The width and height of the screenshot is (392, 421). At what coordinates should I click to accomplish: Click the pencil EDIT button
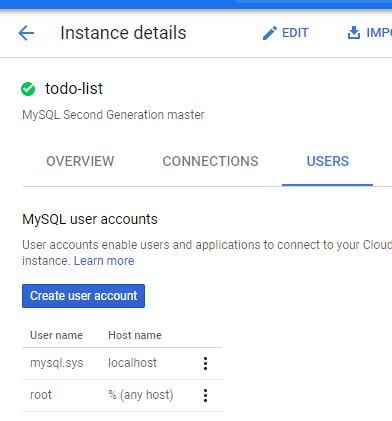286,33
